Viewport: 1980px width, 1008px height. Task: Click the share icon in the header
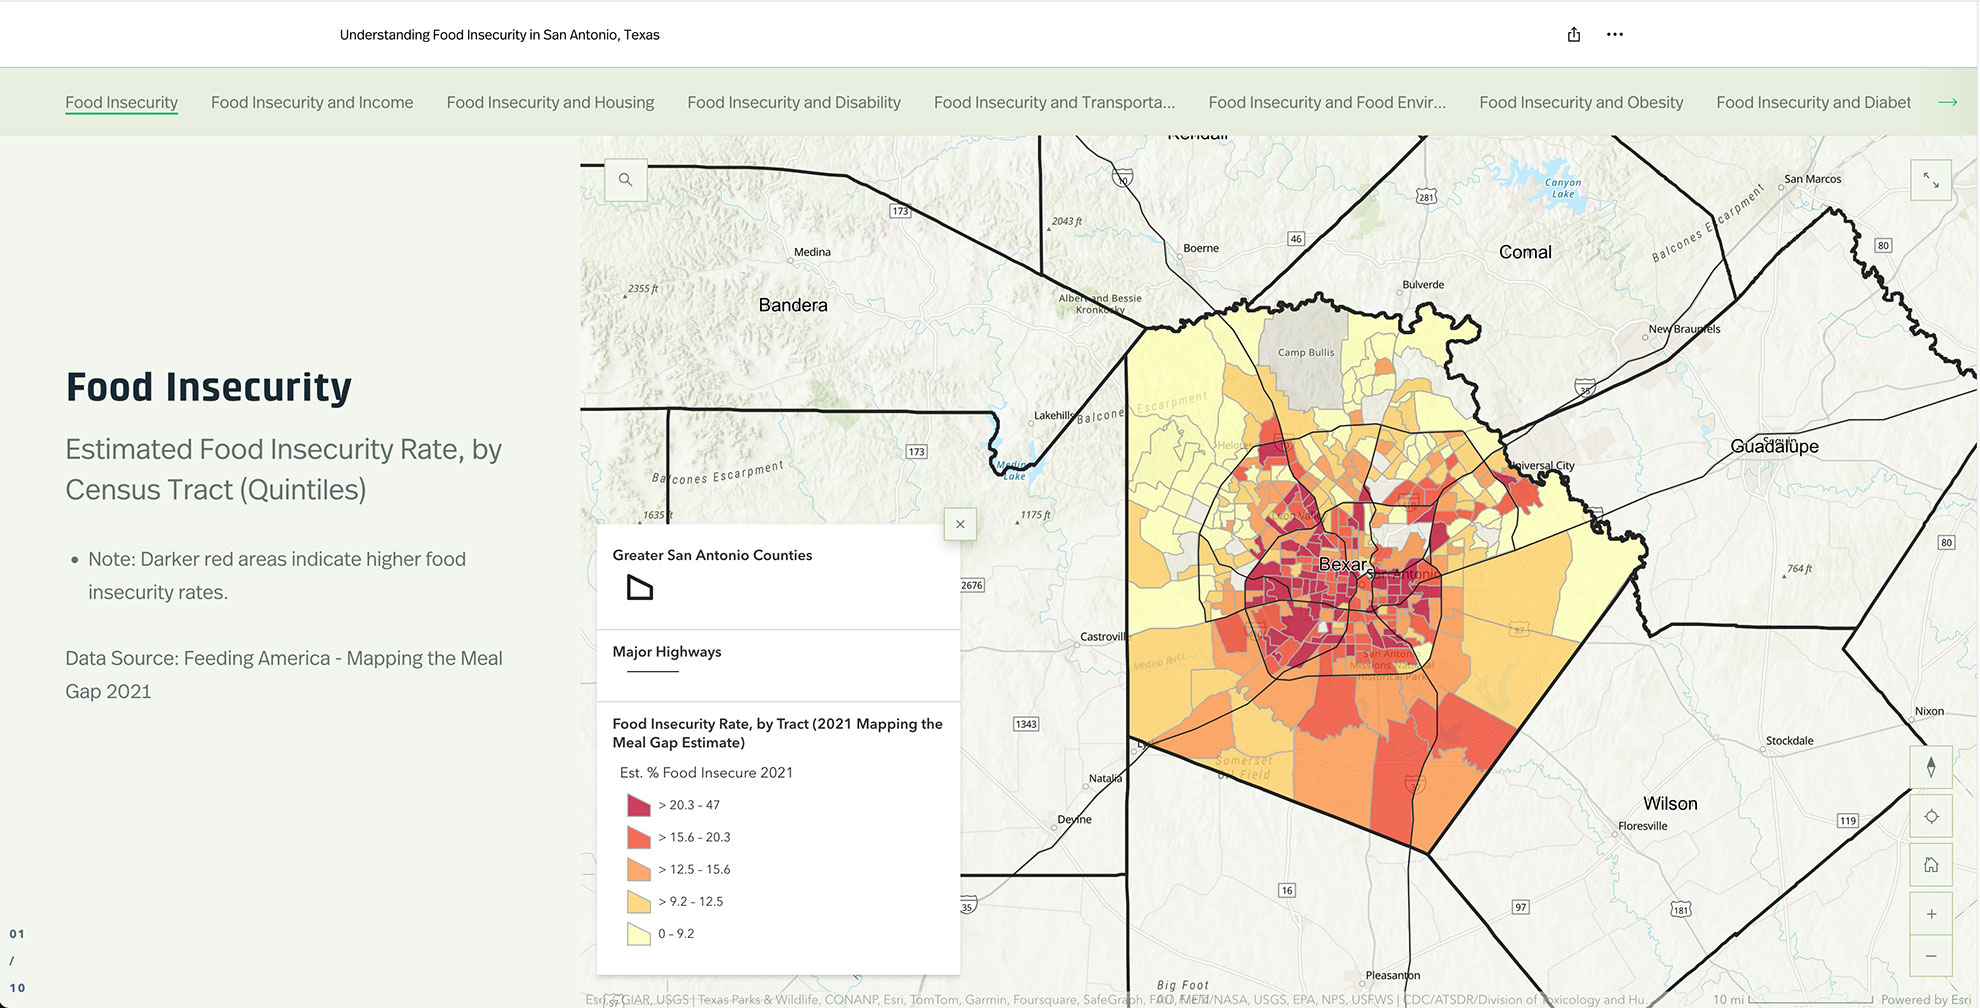tap(1573, 35)
